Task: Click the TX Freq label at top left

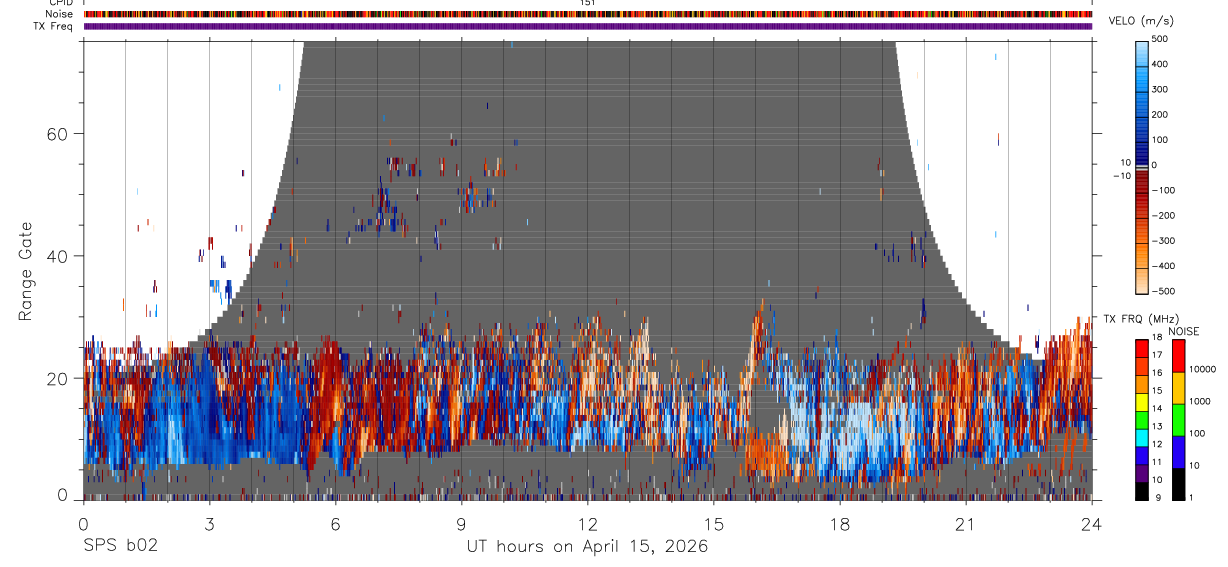Action: (54, 26)
